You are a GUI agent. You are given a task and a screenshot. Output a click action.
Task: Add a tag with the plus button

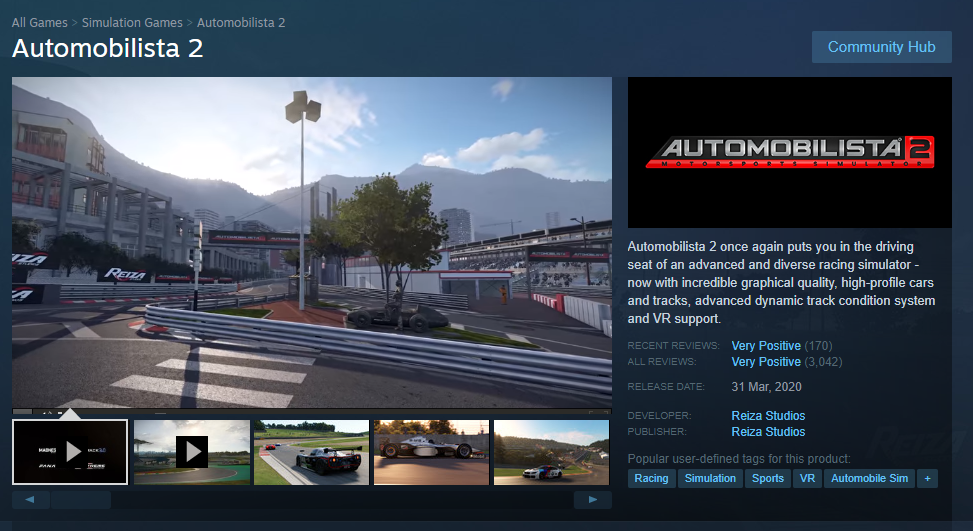[x=927, y=478]
